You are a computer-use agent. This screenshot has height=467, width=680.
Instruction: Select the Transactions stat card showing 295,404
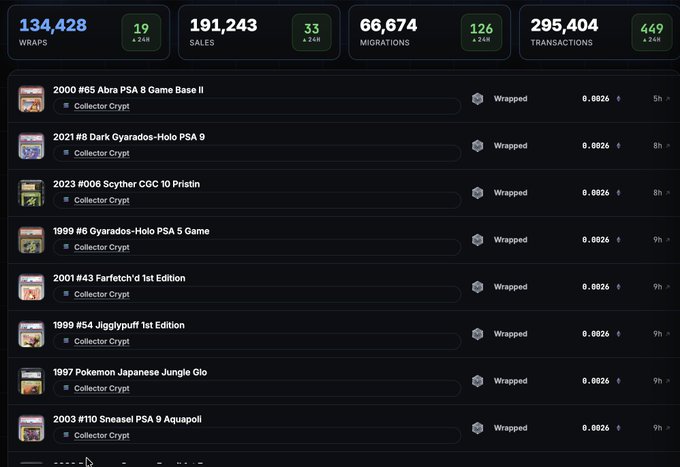pos(599,32)
